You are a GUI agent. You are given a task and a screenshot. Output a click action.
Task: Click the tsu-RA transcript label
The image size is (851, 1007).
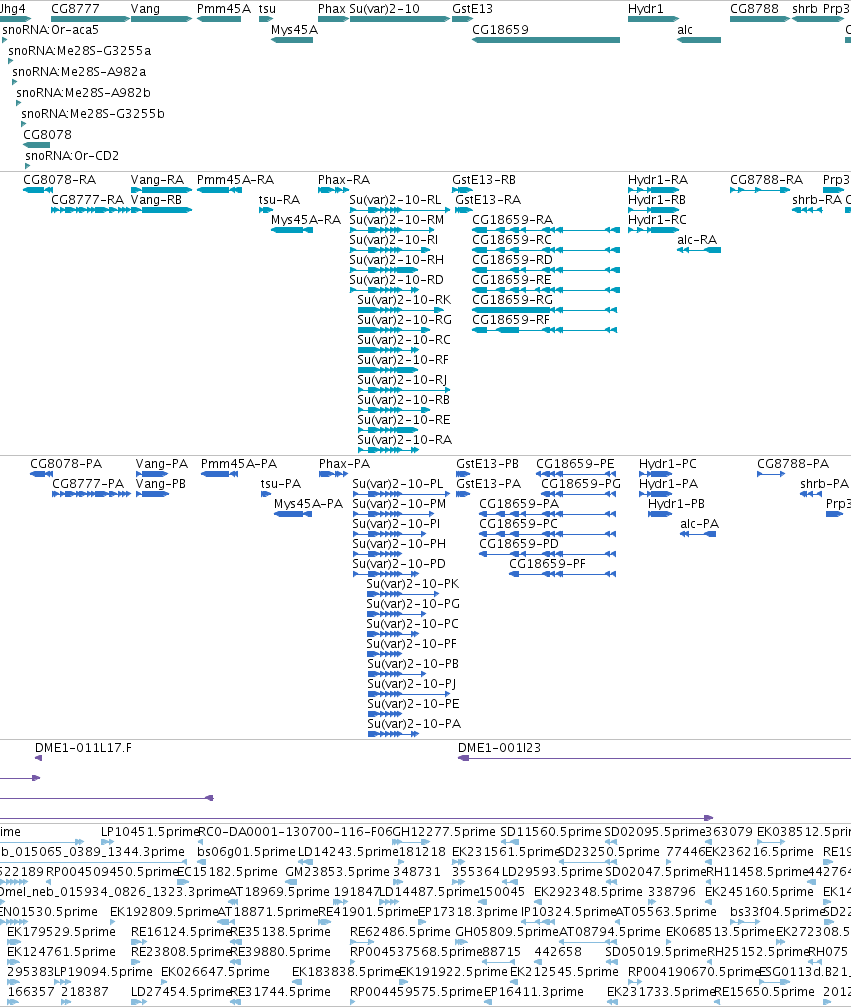(279, 200)
